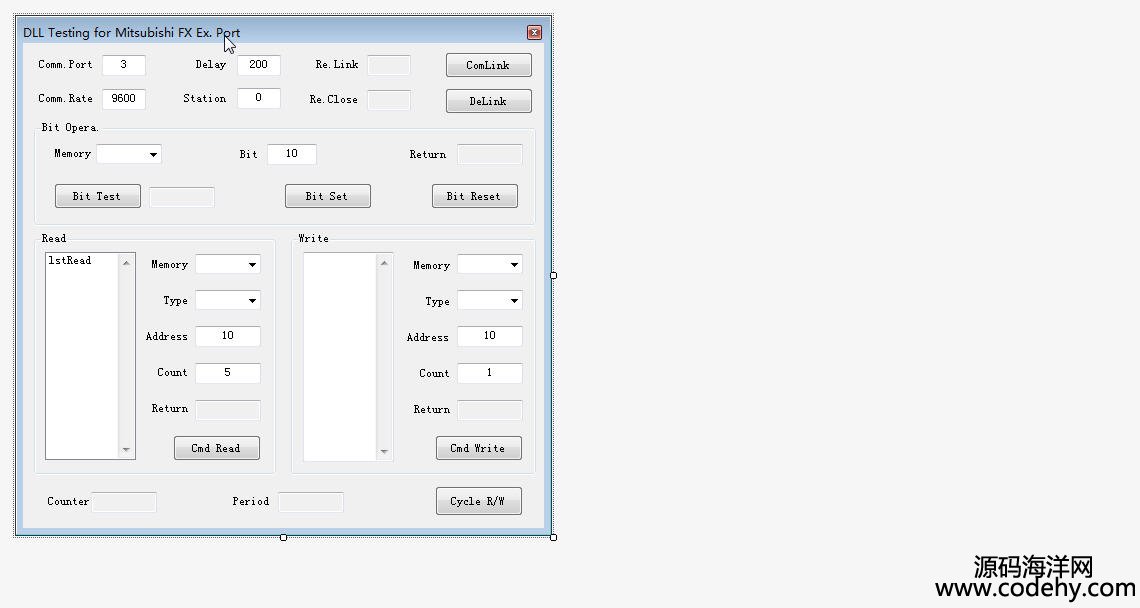Click the "Type" label in Read group
The width and height of the screenshot is (1140, 608).
[x=175, y=300]
